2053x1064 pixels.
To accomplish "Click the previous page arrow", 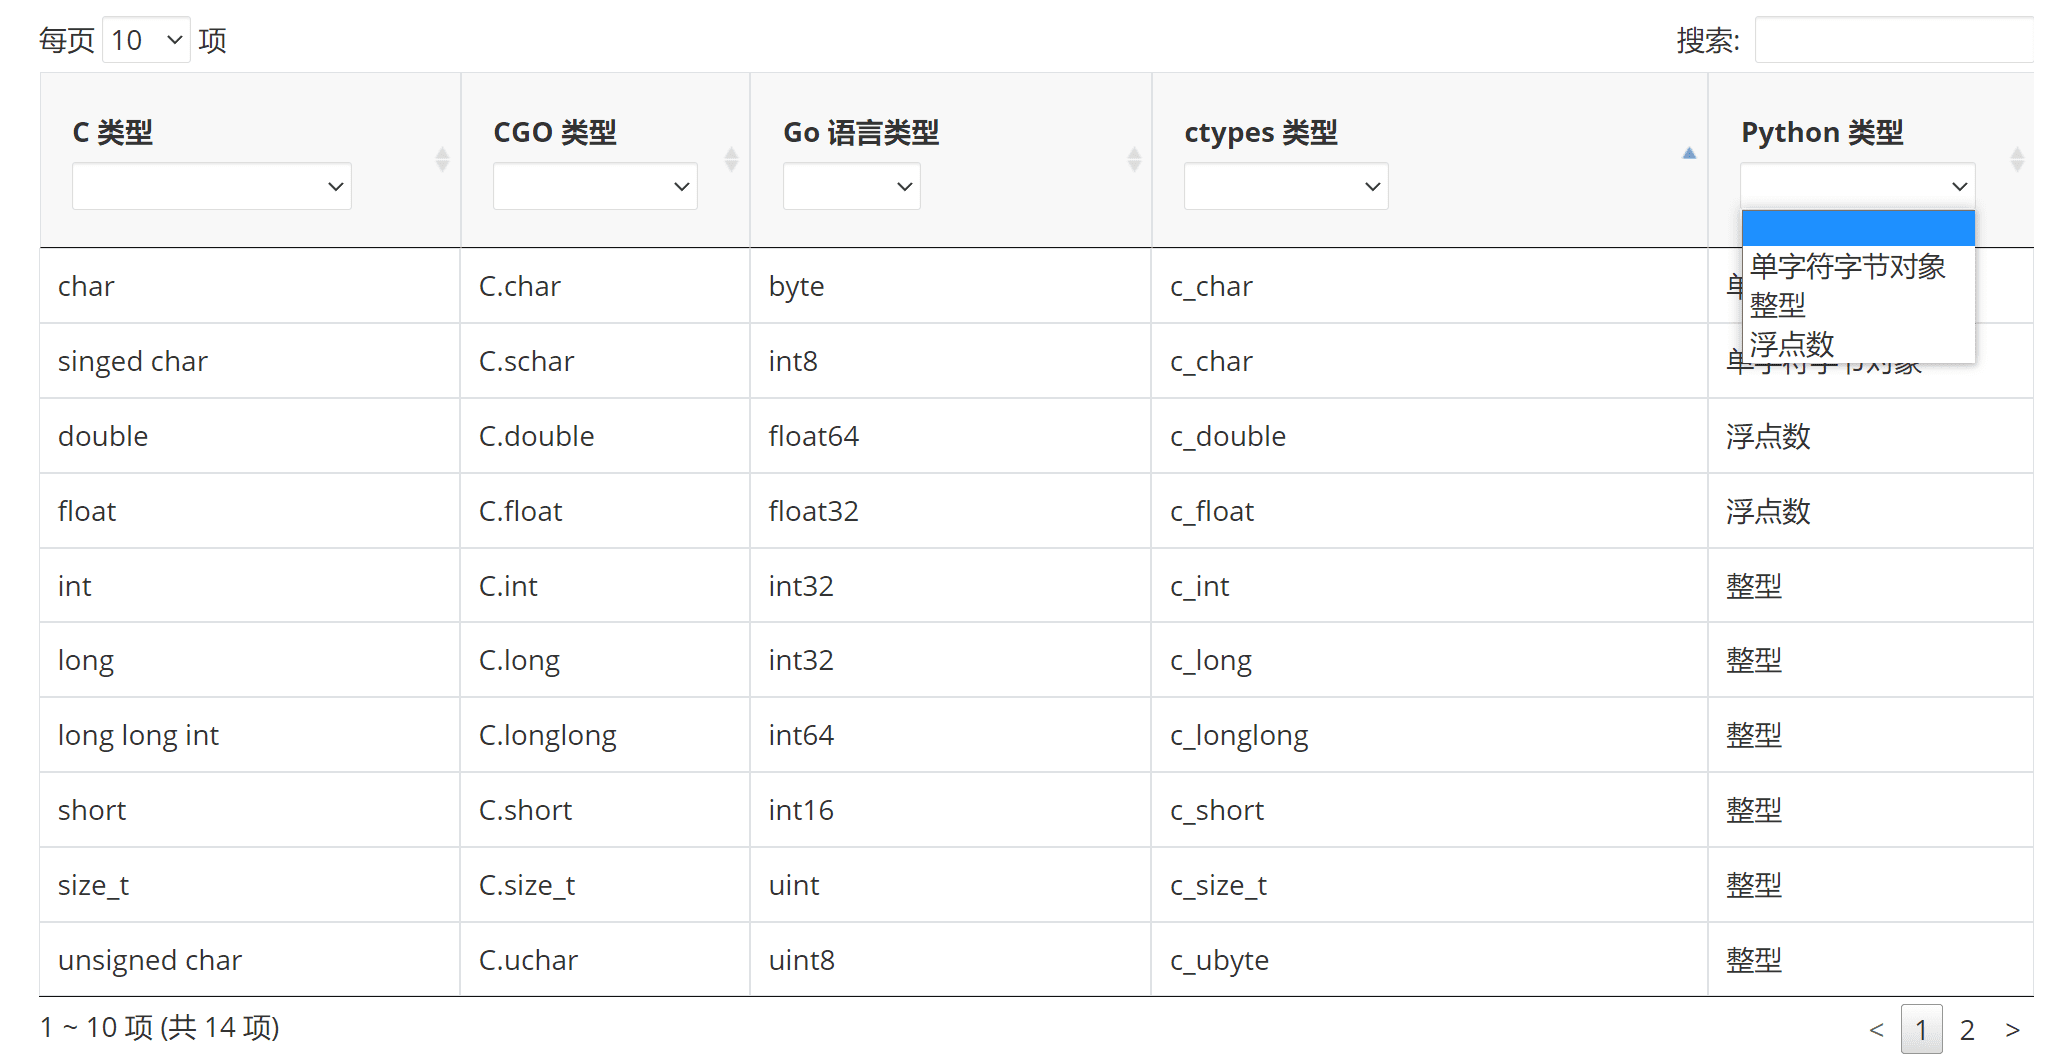I will [x=1876, y=1029].
